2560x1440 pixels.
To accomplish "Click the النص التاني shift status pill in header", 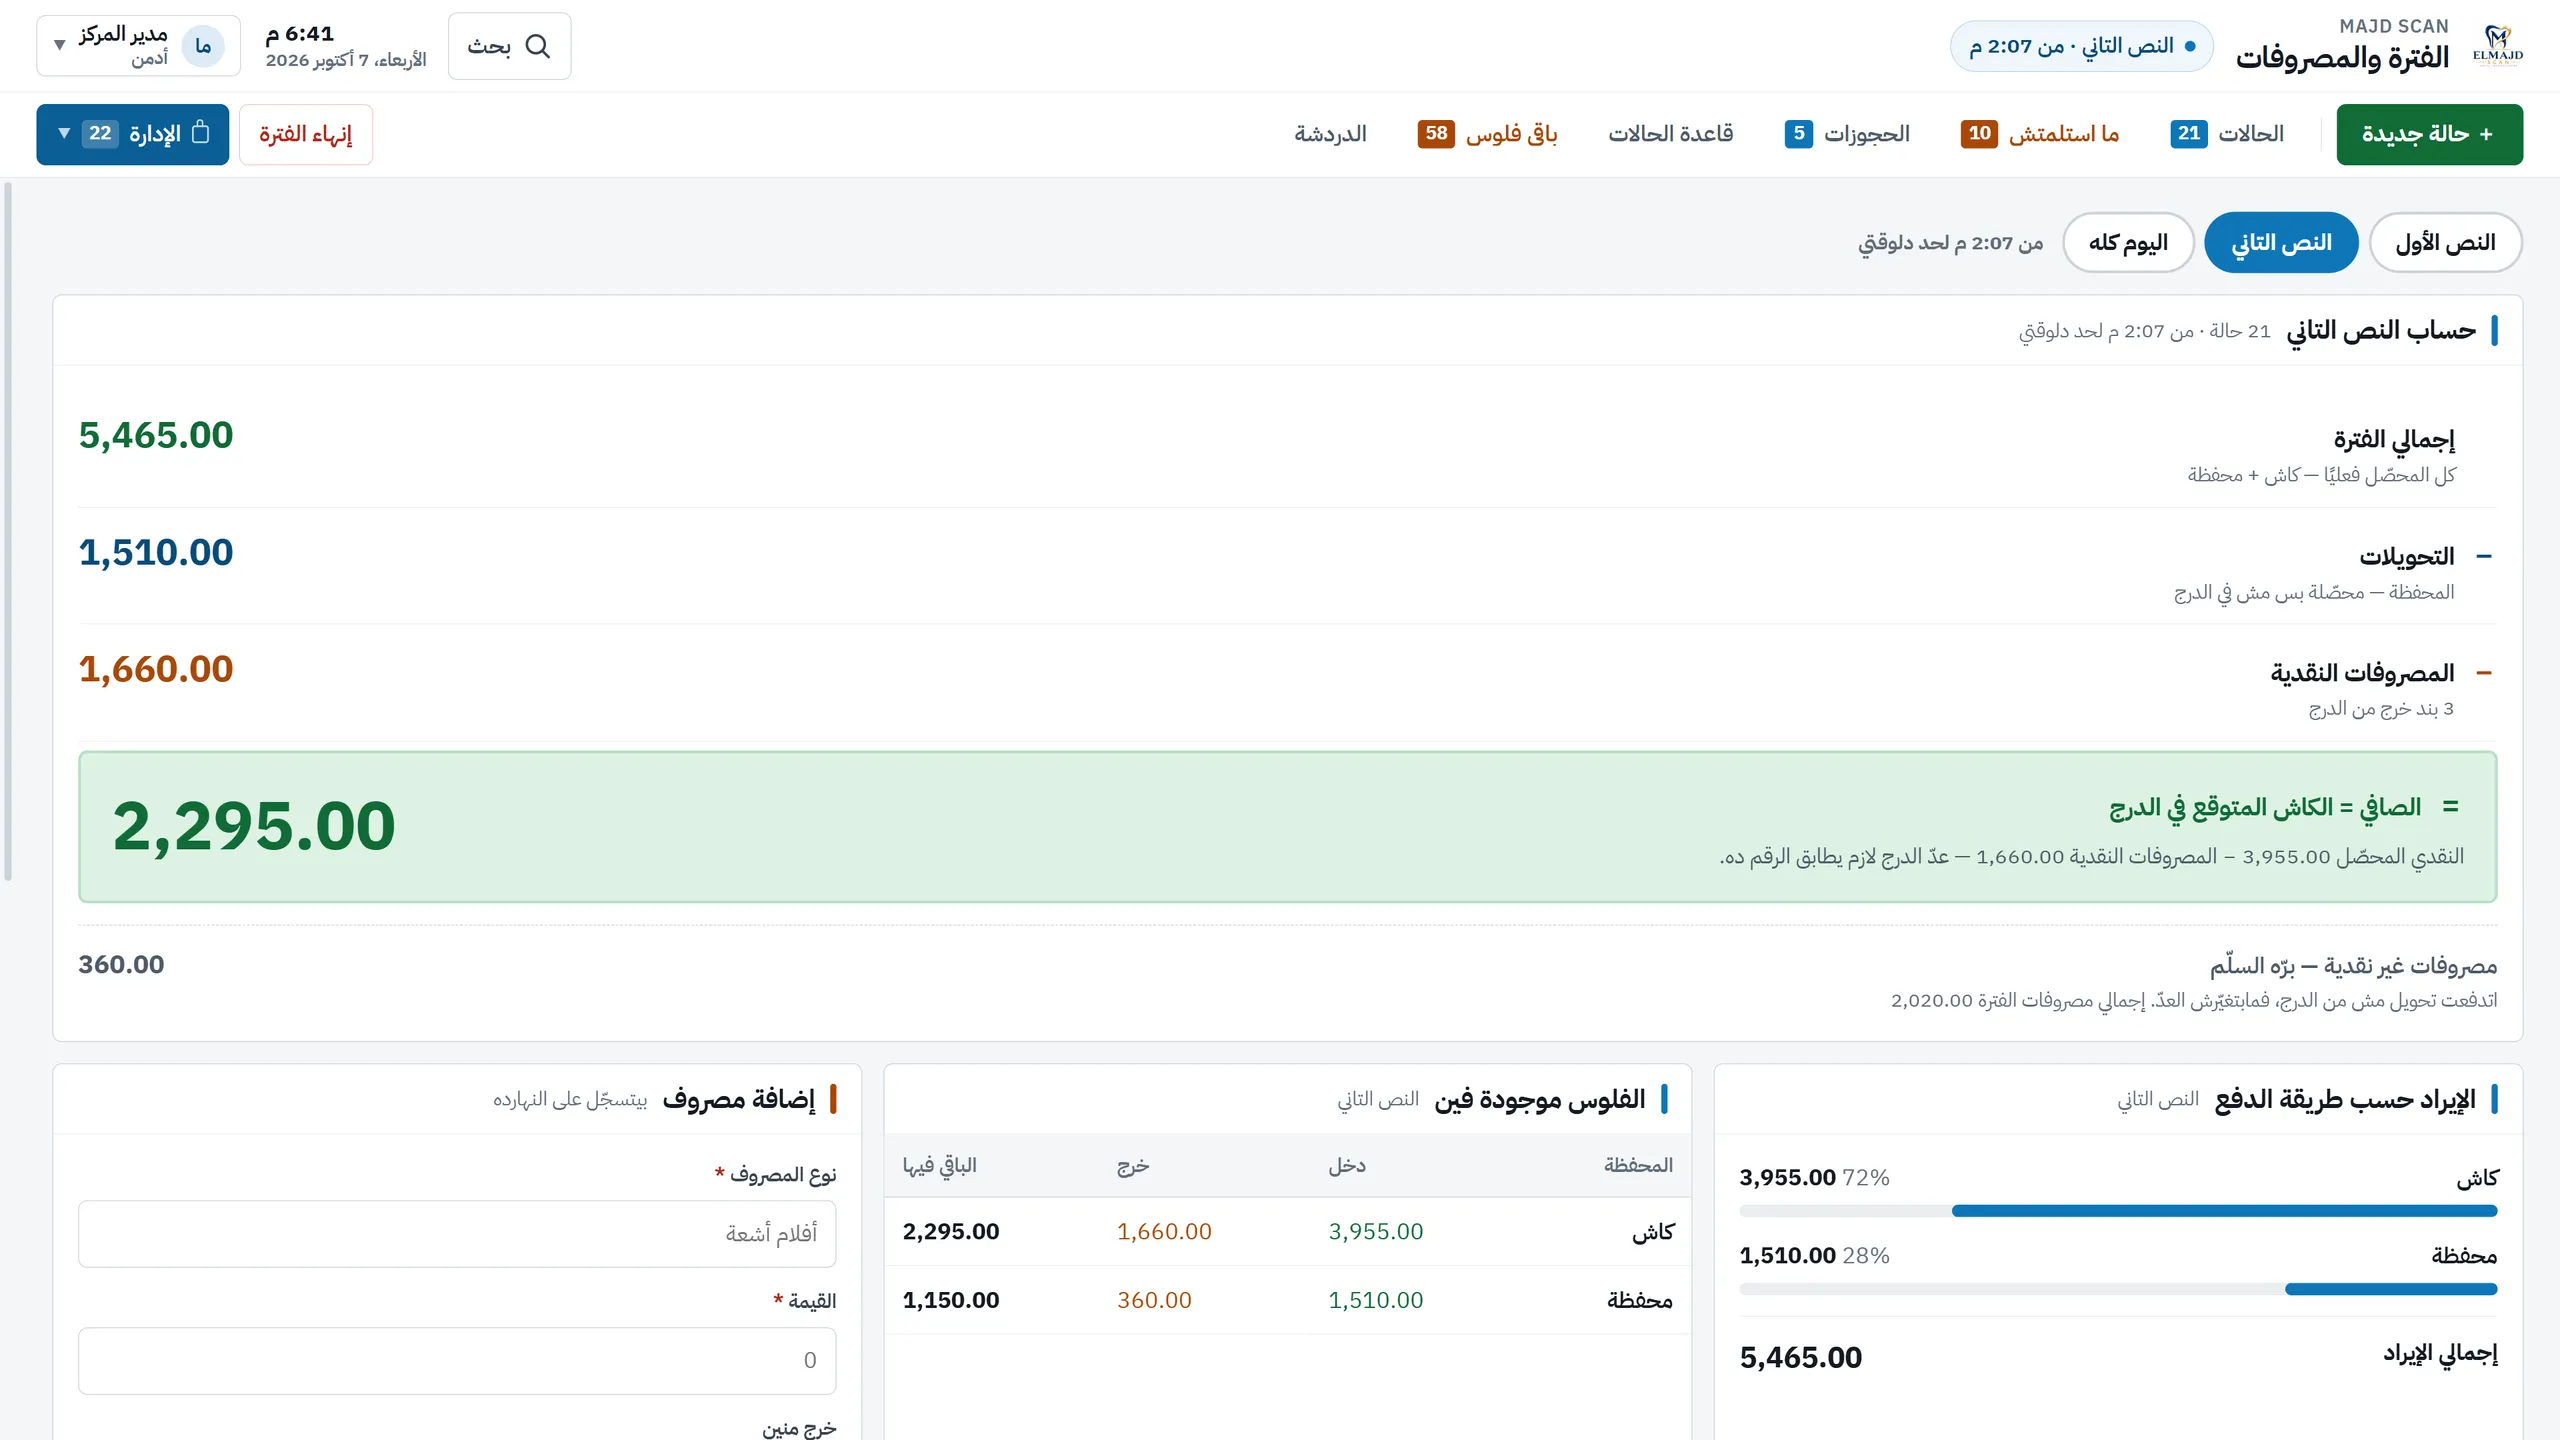I will click(2082, 46).
